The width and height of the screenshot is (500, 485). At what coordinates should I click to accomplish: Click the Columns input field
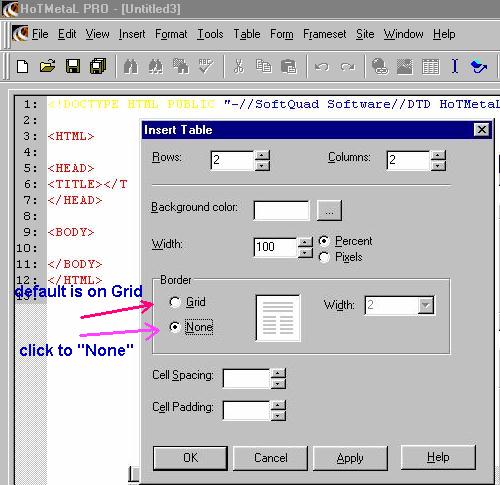point(408,160)
